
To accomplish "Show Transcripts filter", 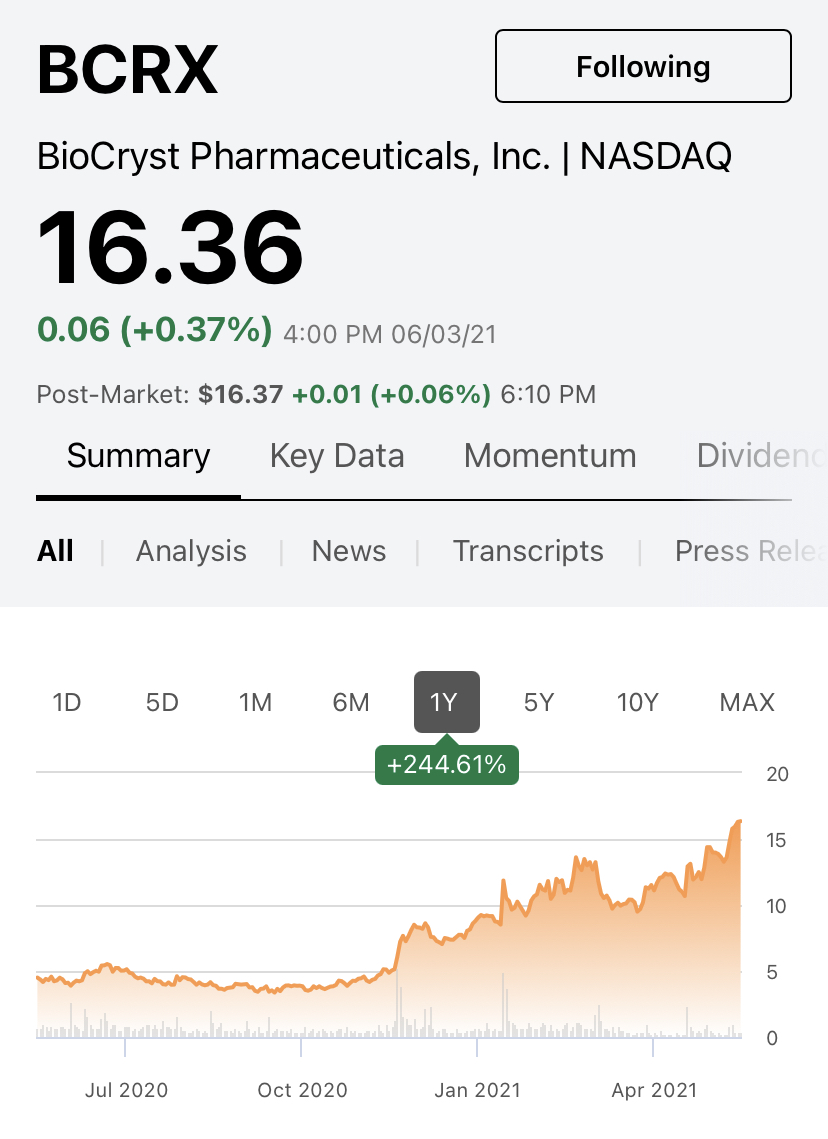I will click(x=528, y=551).
